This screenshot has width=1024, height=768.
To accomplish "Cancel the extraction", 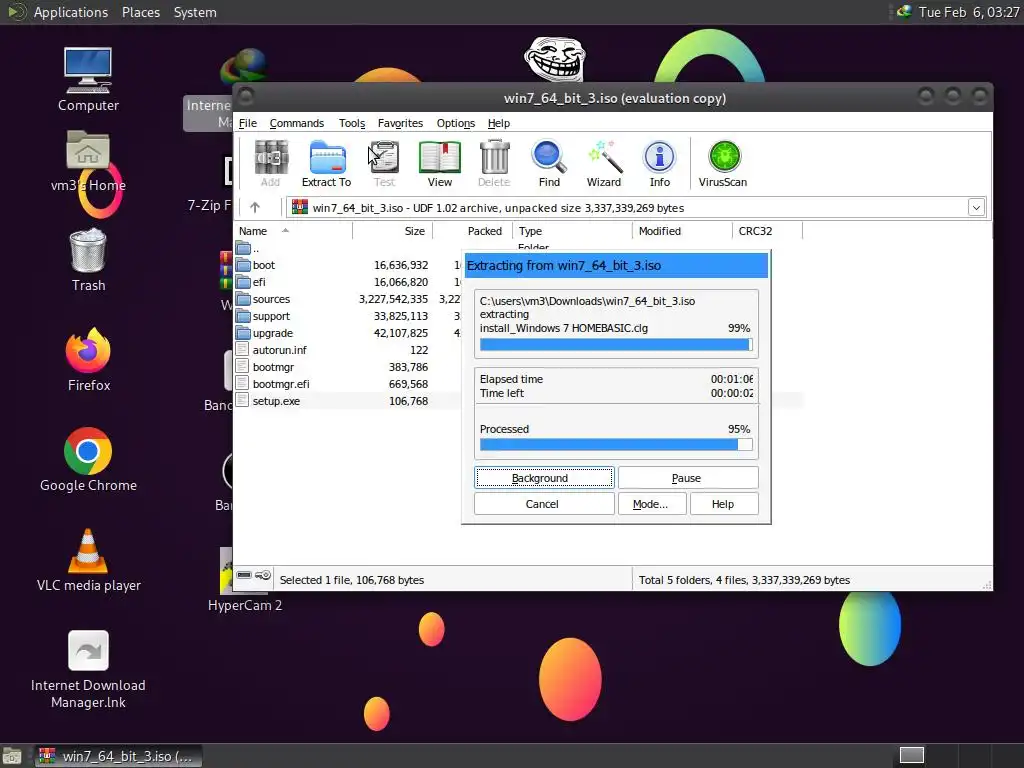I will point(544,504).
